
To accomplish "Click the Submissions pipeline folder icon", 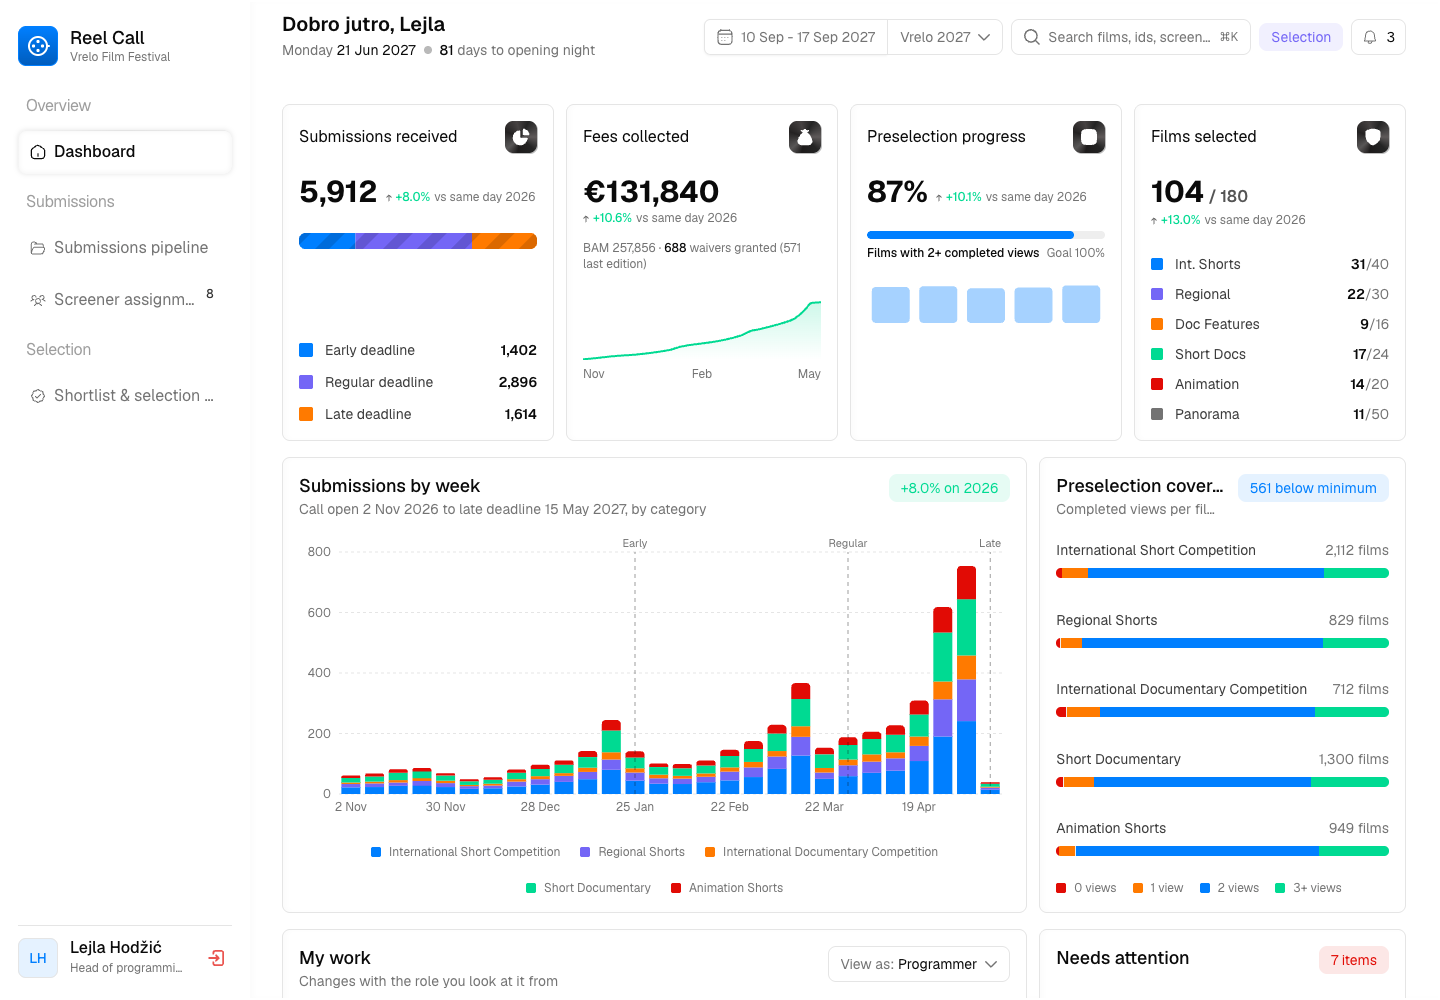I will pyautogui.click(x=38, y=248).
